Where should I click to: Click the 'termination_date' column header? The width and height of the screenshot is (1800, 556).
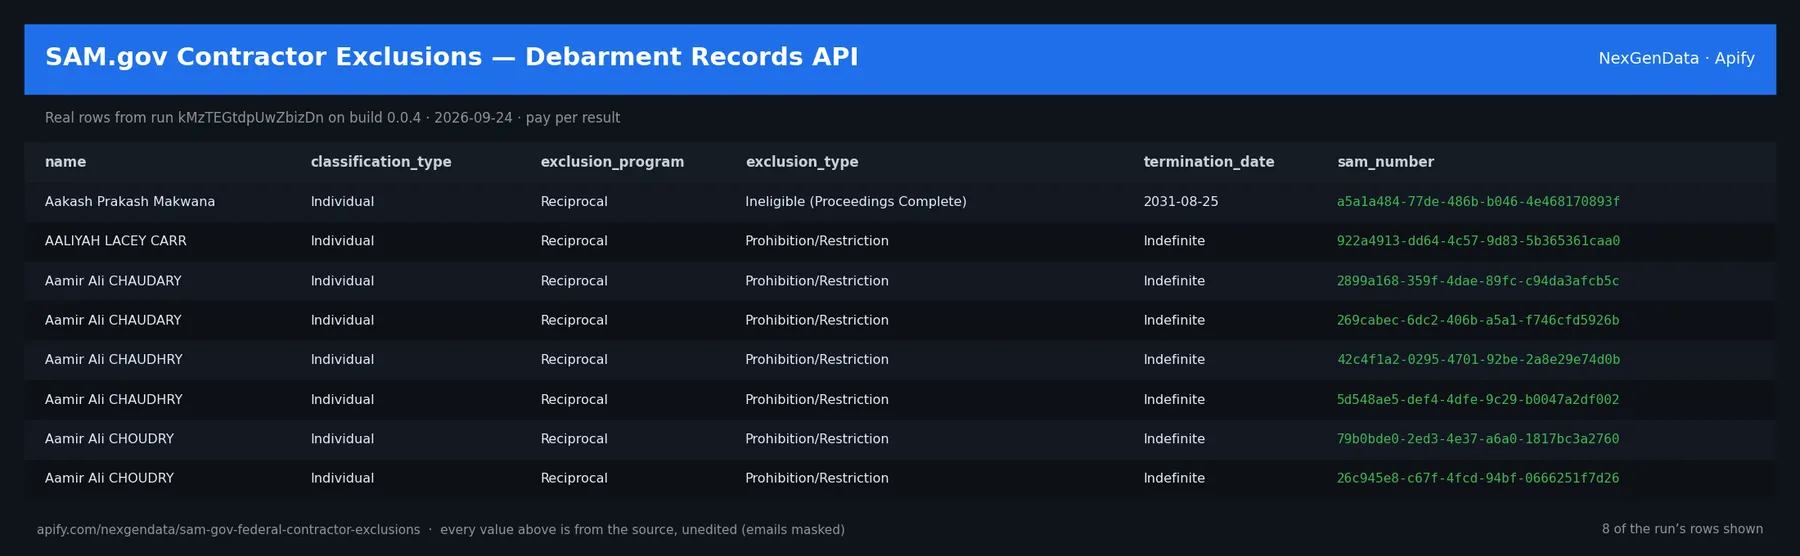(x=1209, y=162)
